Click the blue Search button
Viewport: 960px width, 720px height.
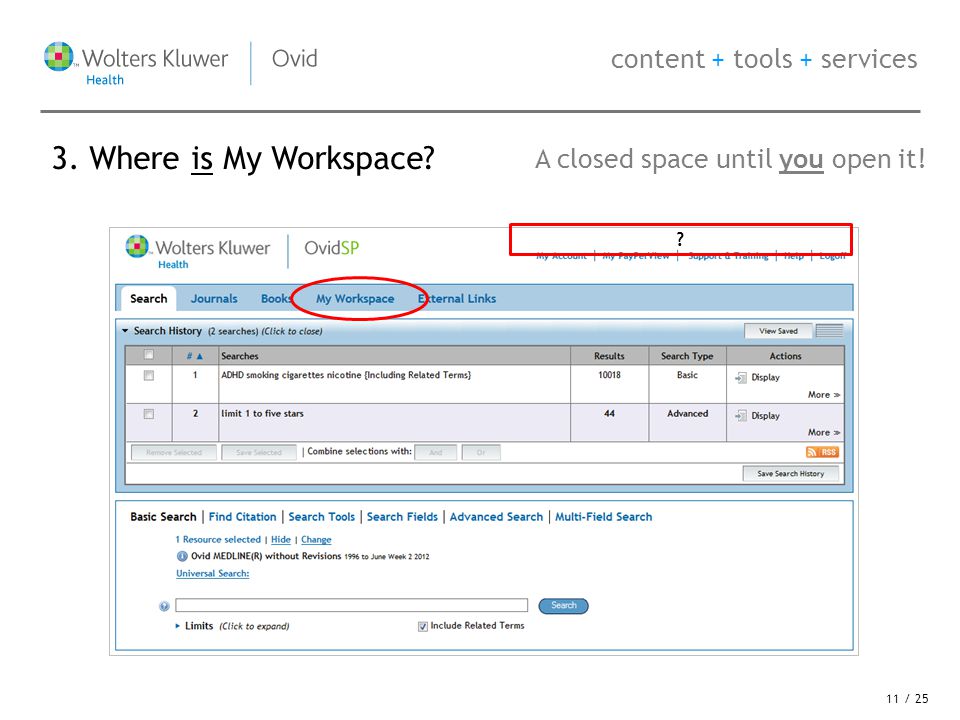click(x=563, y=606)
